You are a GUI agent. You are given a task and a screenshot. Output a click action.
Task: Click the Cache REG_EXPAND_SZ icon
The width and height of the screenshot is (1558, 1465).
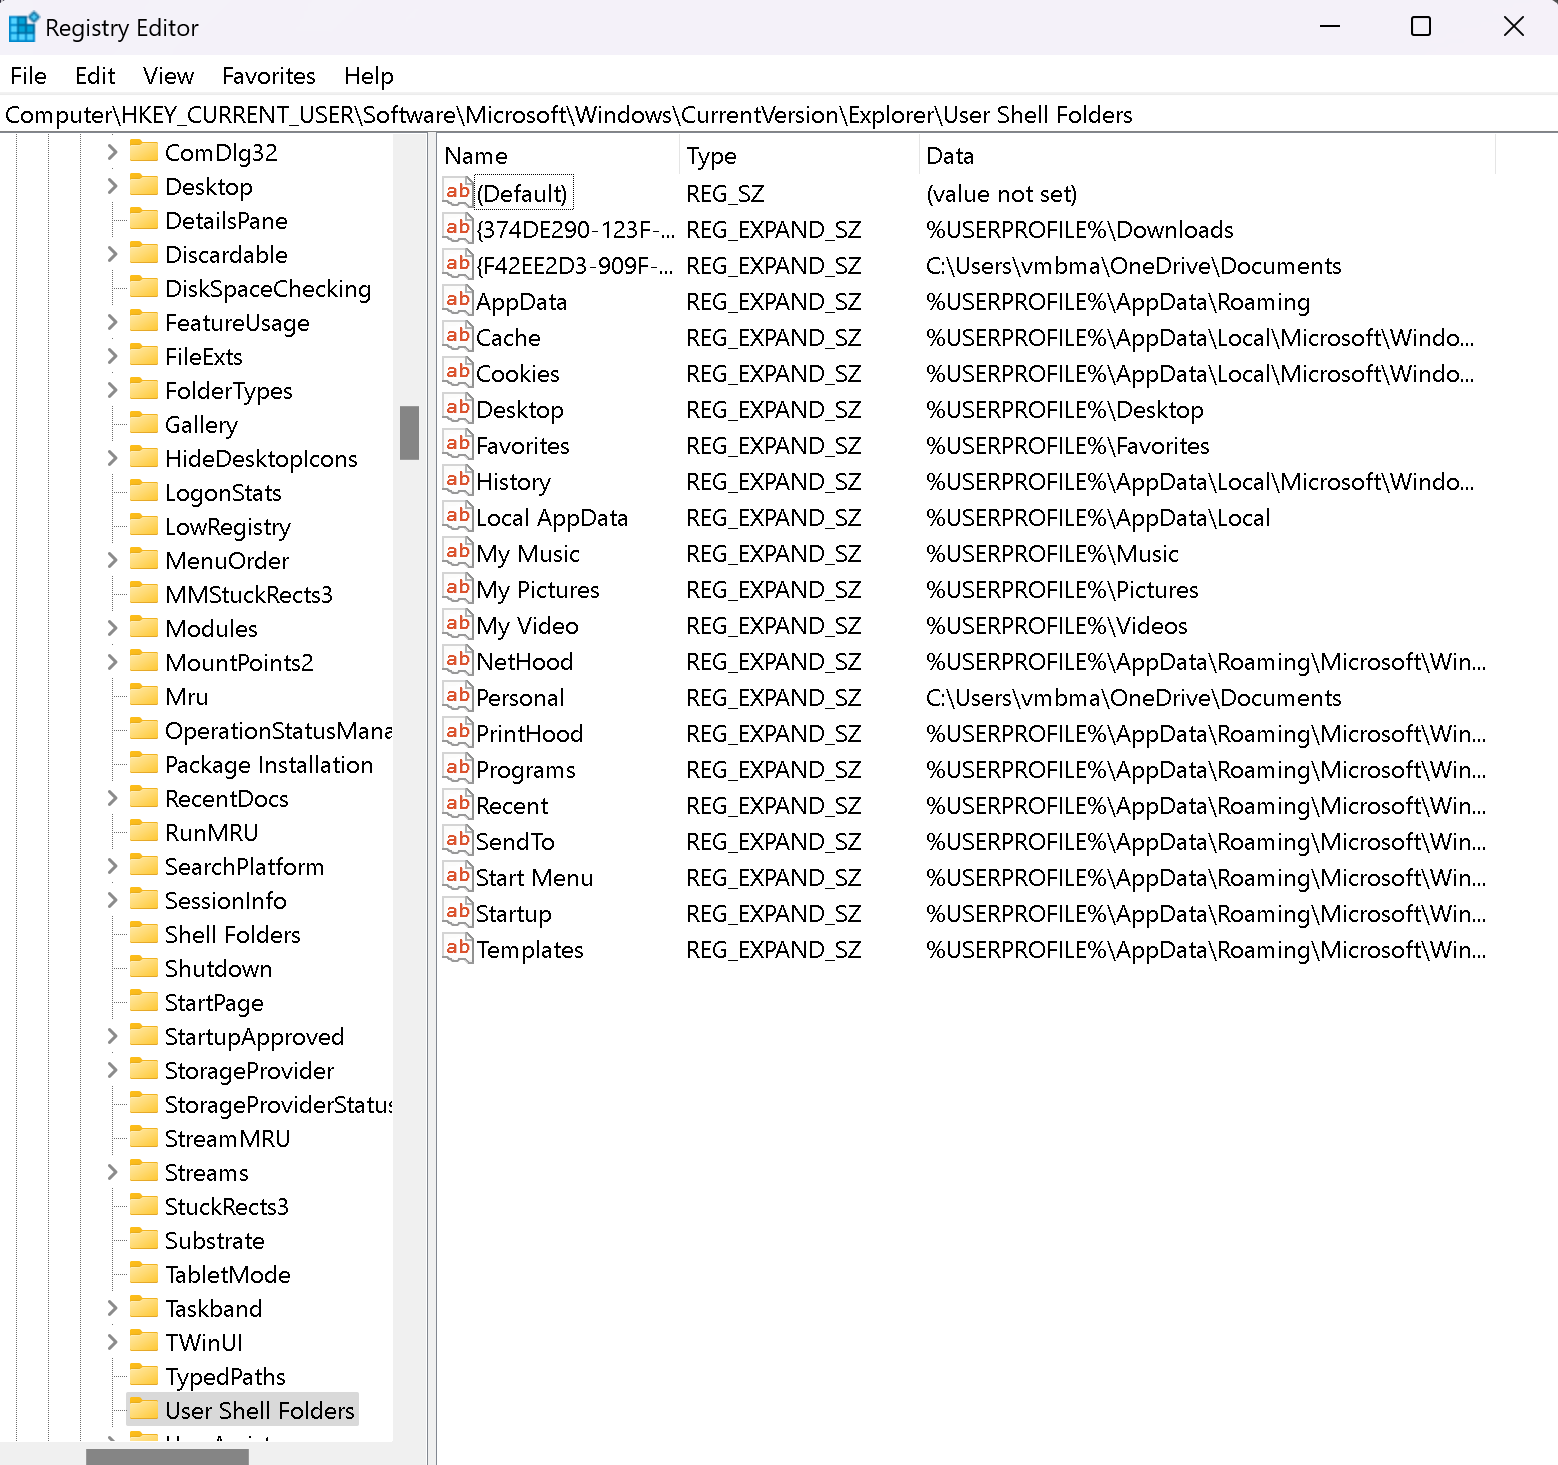[x=457, y=337]
